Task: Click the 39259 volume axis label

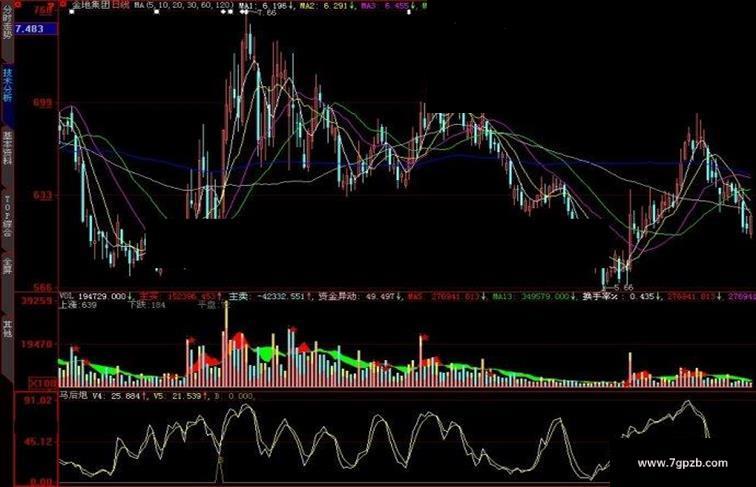Action: click(x=36, y=301)
